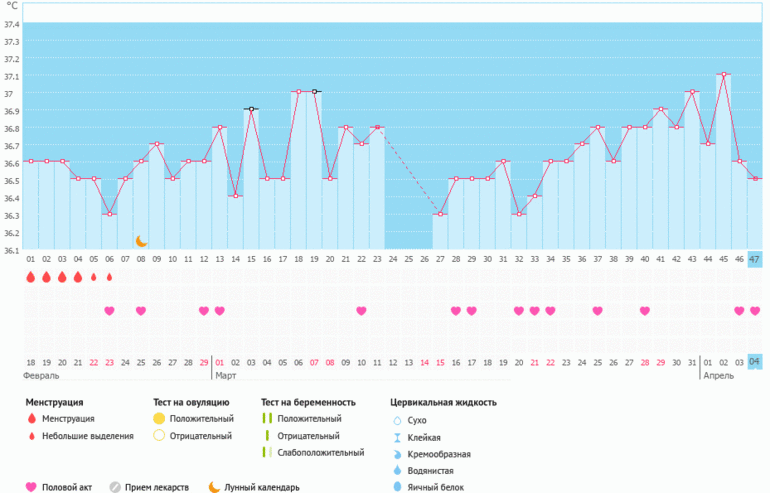
Task: Click the red date 29 in Февраль row
Action: click(x=204, y=362)
